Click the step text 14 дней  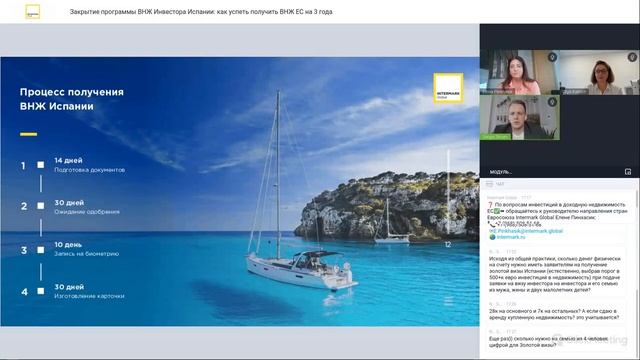click(69, 160)
